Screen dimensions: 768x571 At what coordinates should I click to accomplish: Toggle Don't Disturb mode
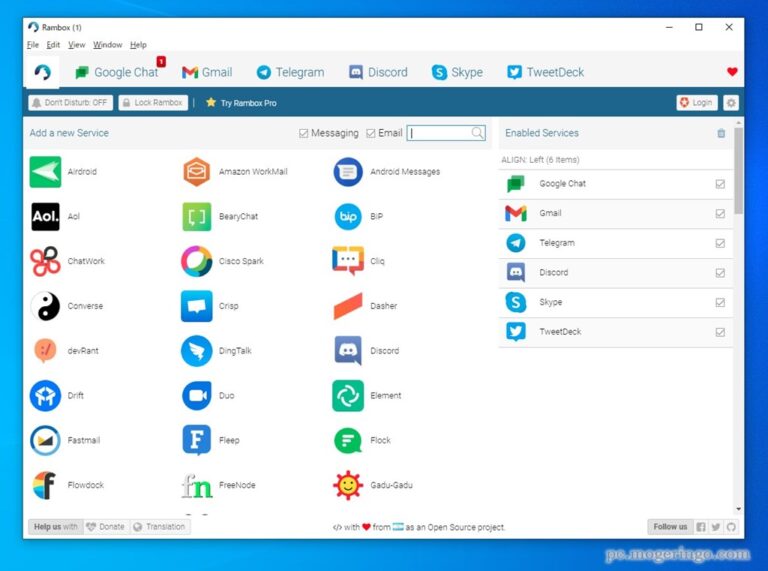click(x=69, y=103)
